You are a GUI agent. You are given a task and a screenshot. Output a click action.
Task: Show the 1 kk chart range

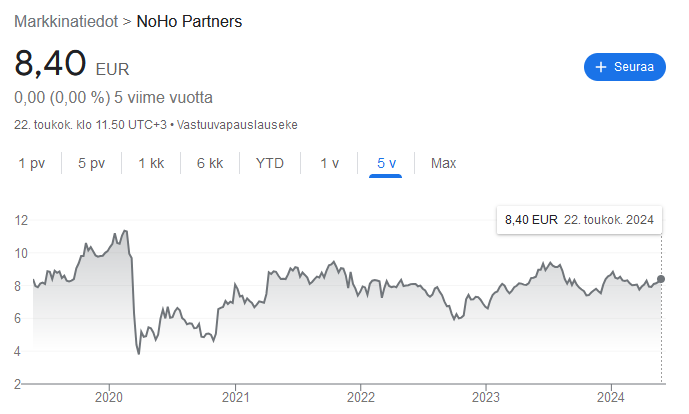coord(151,163)
